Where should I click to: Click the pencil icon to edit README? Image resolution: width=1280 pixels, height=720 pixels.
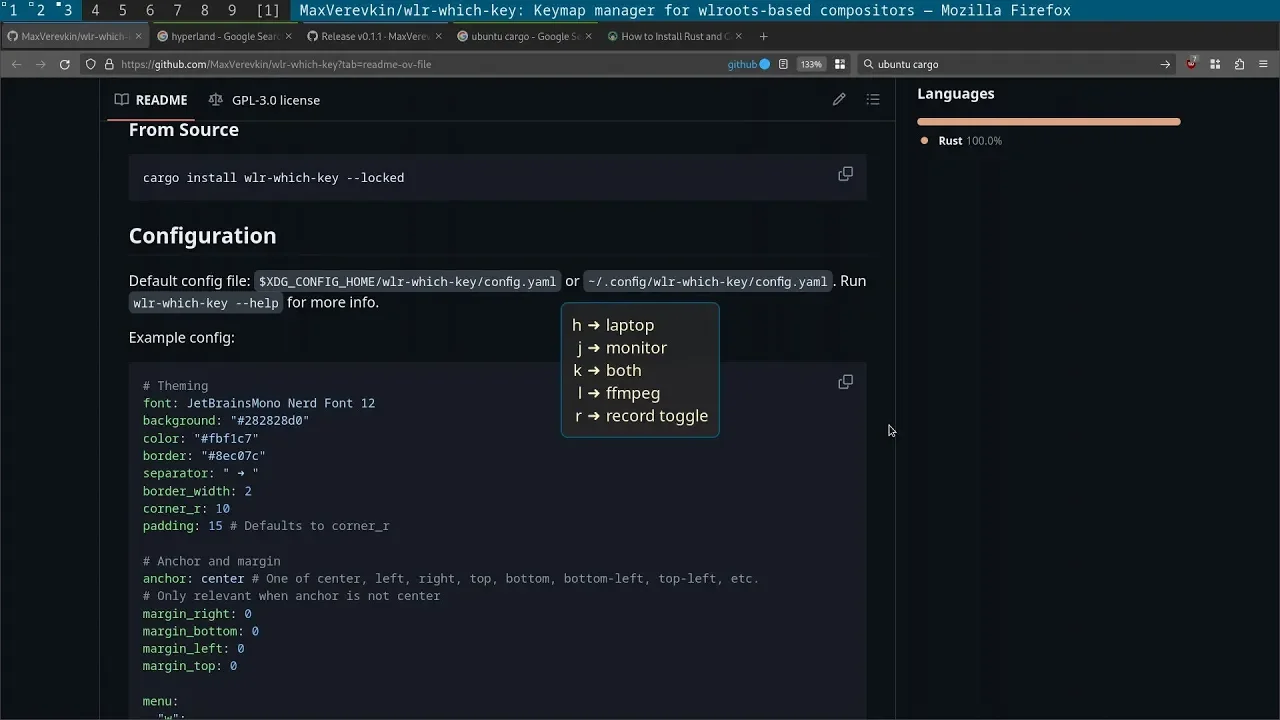point(839,100)
